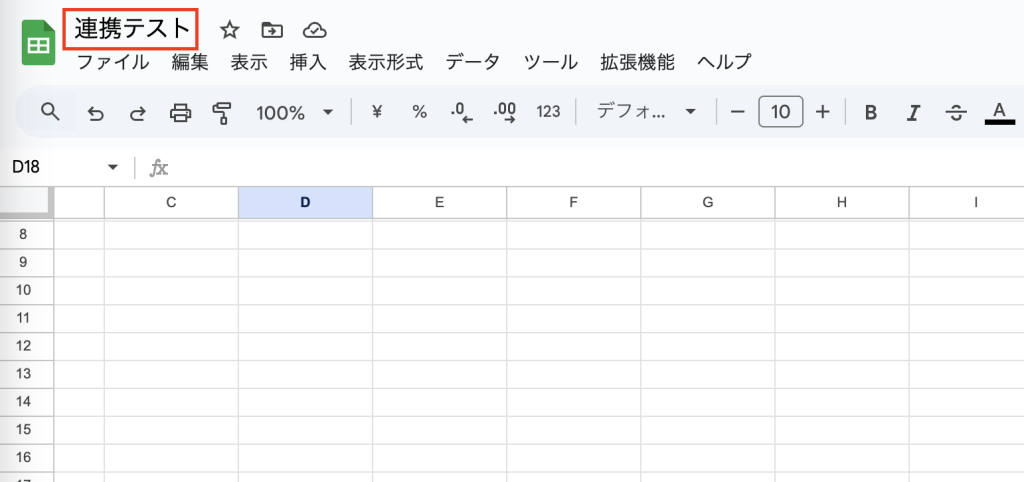
Task: Open the ファイル menu
Action: (113, 62)
